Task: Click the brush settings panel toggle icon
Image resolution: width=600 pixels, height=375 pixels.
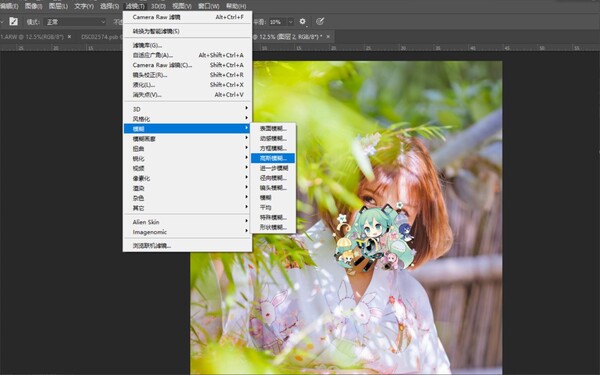Action: point(13,21)
